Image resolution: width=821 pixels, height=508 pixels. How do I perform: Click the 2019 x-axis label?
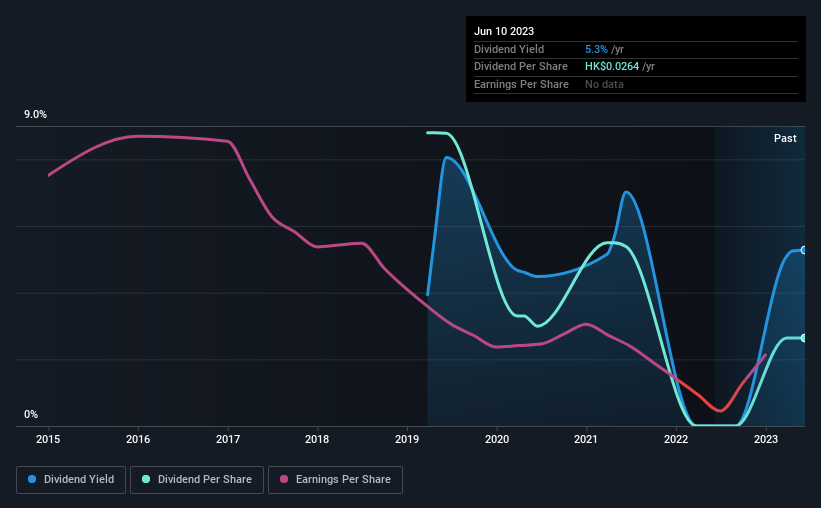[x=407, y=439]
